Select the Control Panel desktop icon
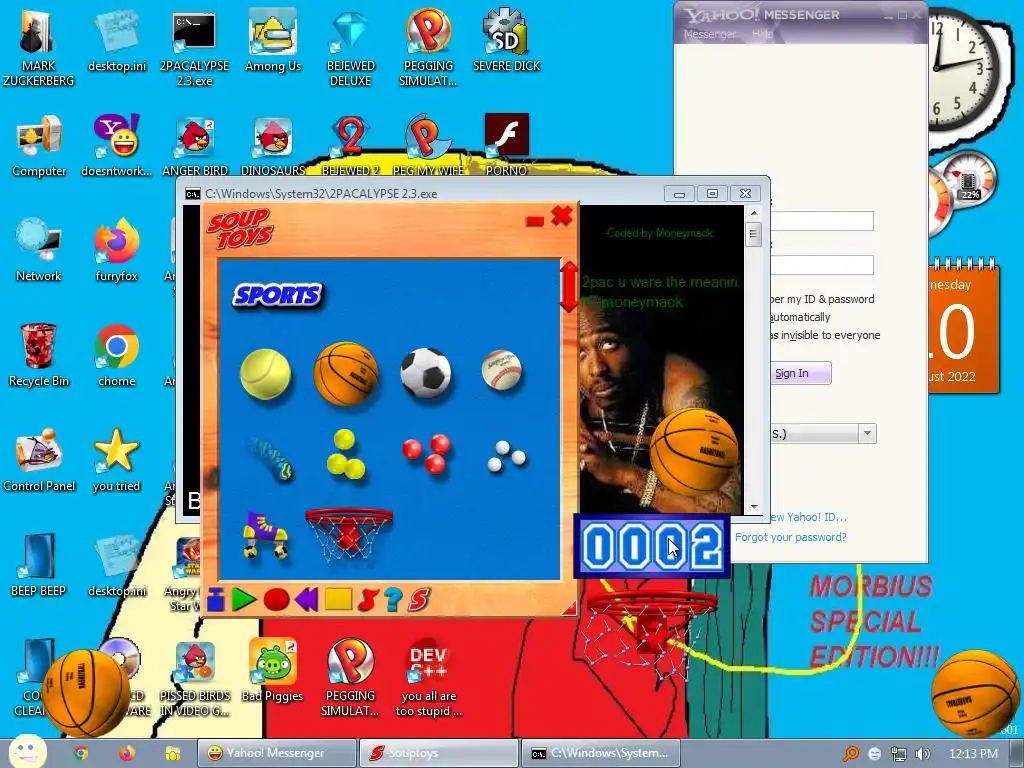Image resolution: width=1024 pixels, height=768 pixels. coord(39,461)
